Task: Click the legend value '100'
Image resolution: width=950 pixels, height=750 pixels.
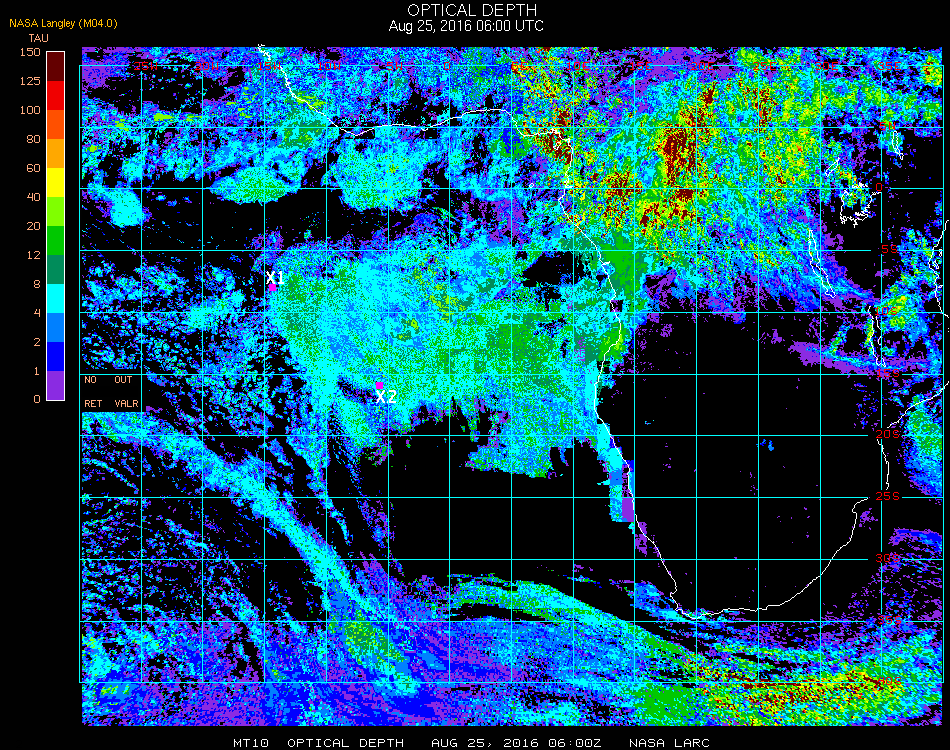Action: 30,110
